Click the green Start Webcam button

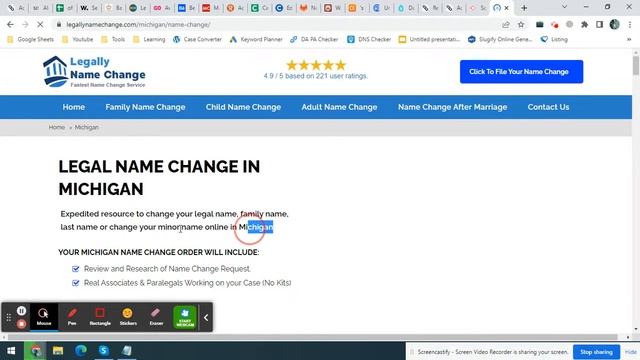click(x=185, y=317)
